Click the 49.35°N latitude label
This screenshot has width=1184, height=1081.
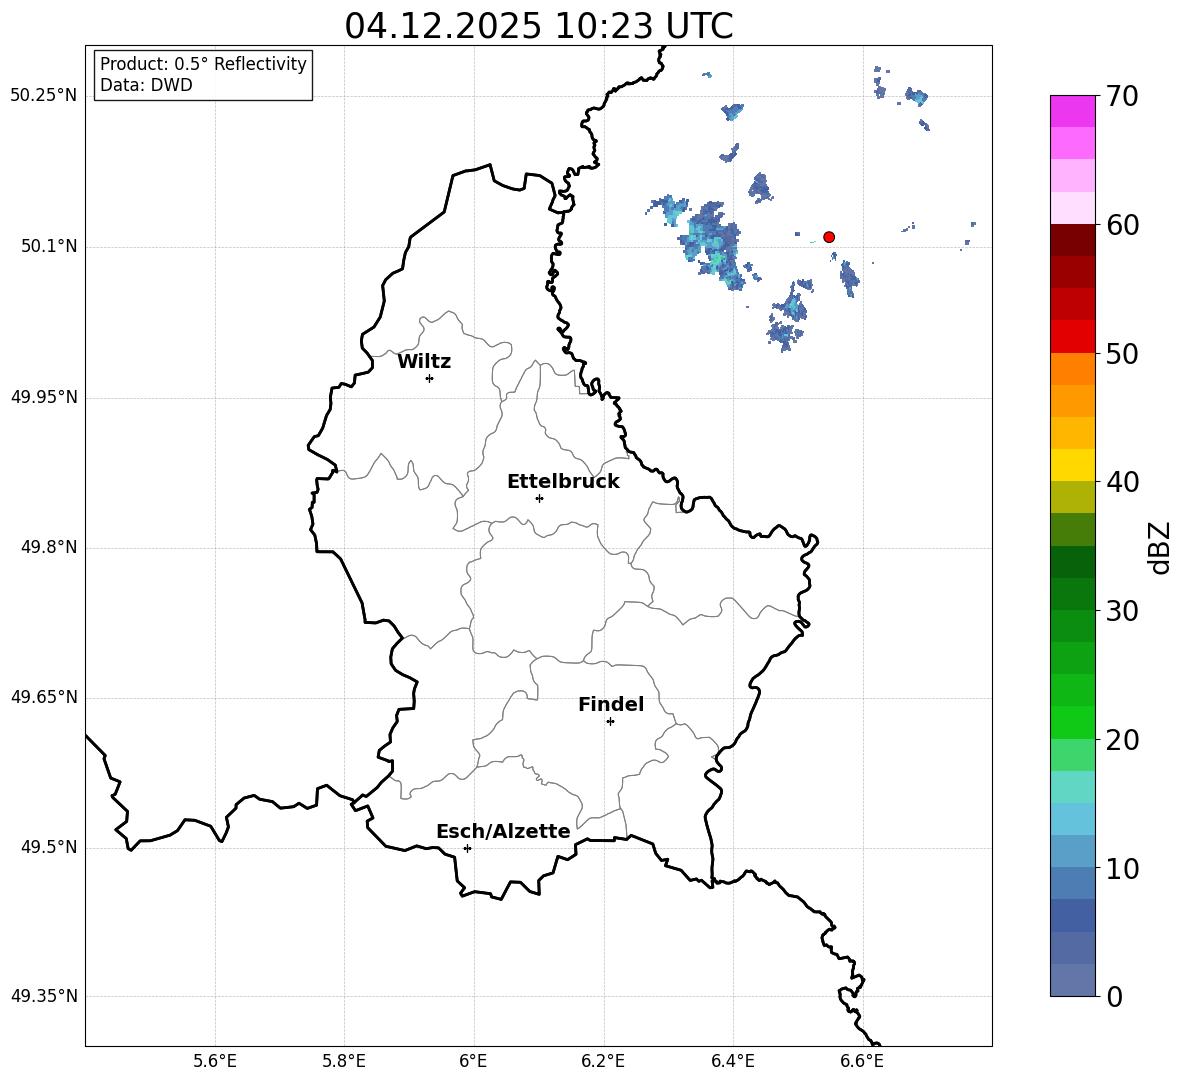click(44, 996)
